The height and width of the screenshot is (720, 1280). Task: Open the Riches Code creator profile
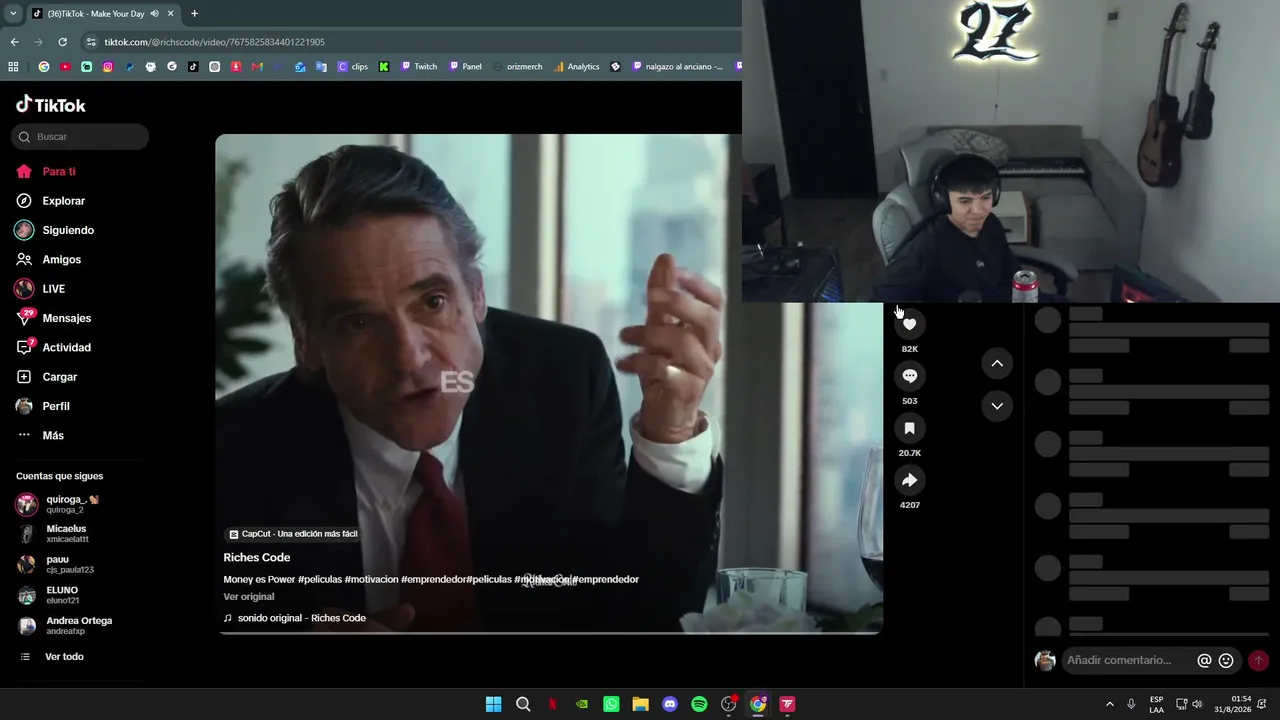pyautogui.click(x=257, y=558)
